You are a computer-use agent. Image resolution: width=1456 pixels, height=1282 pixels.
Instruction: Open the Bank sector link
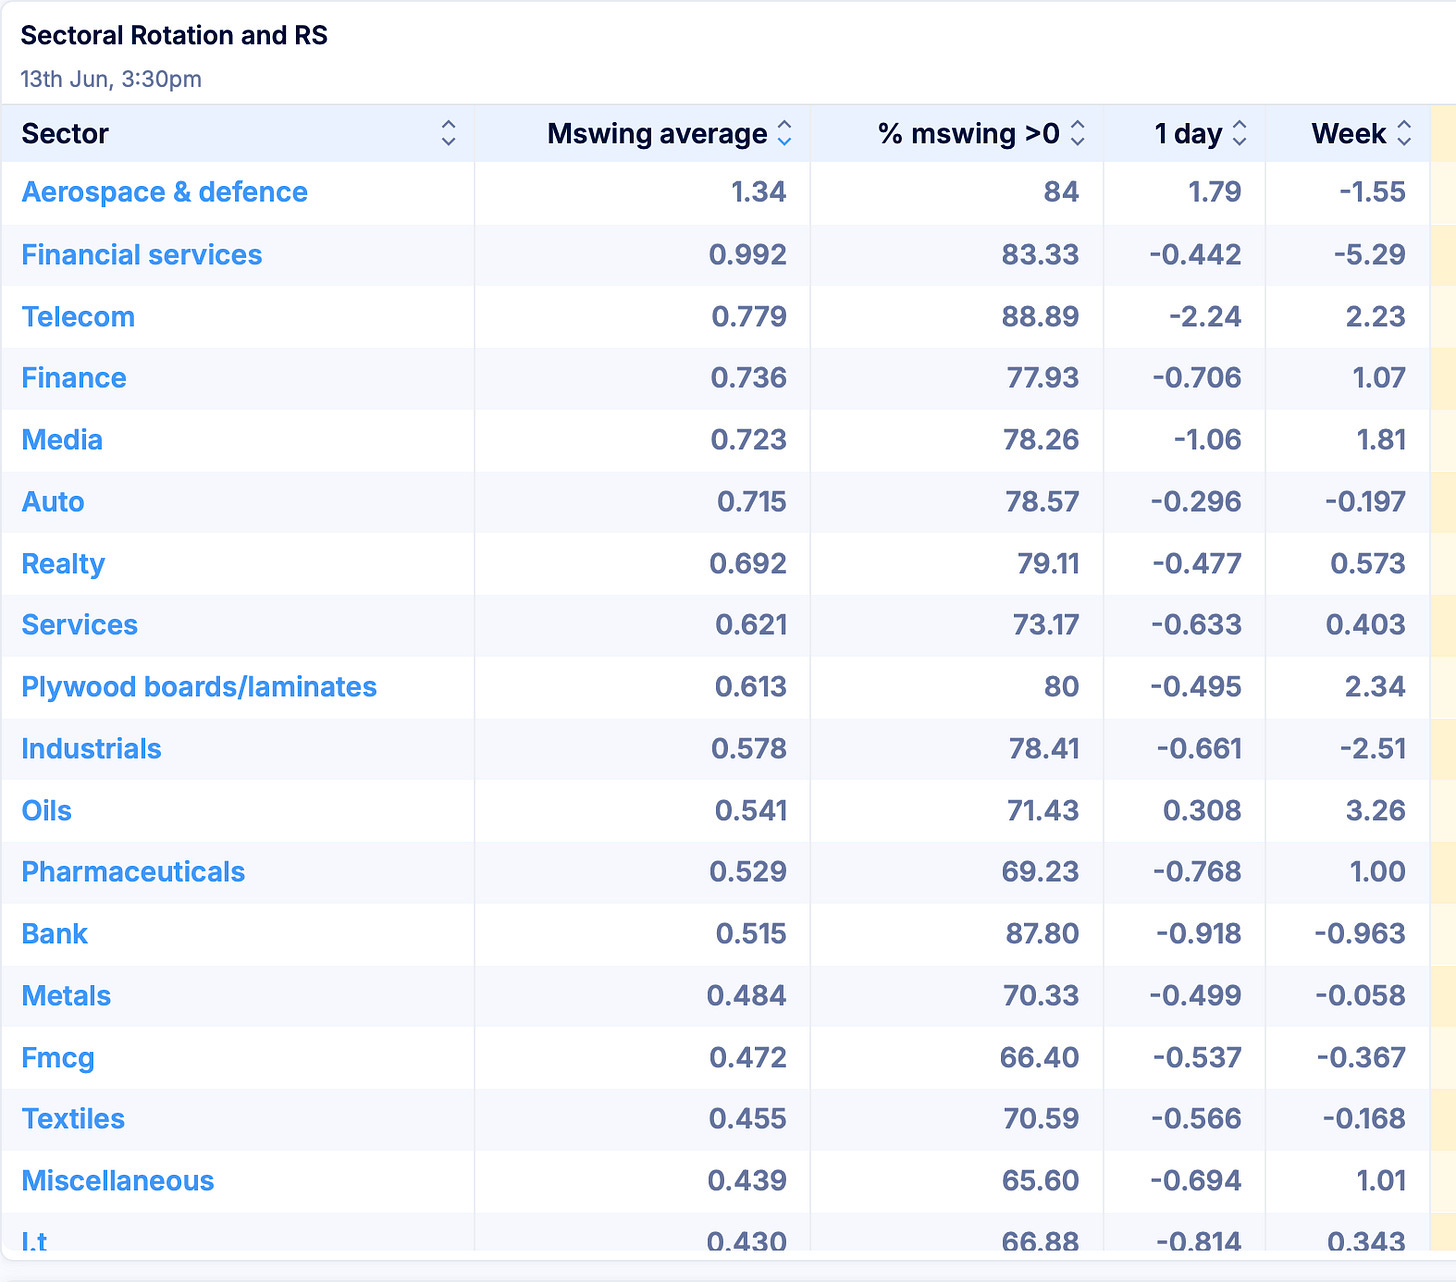click(55, 934)
